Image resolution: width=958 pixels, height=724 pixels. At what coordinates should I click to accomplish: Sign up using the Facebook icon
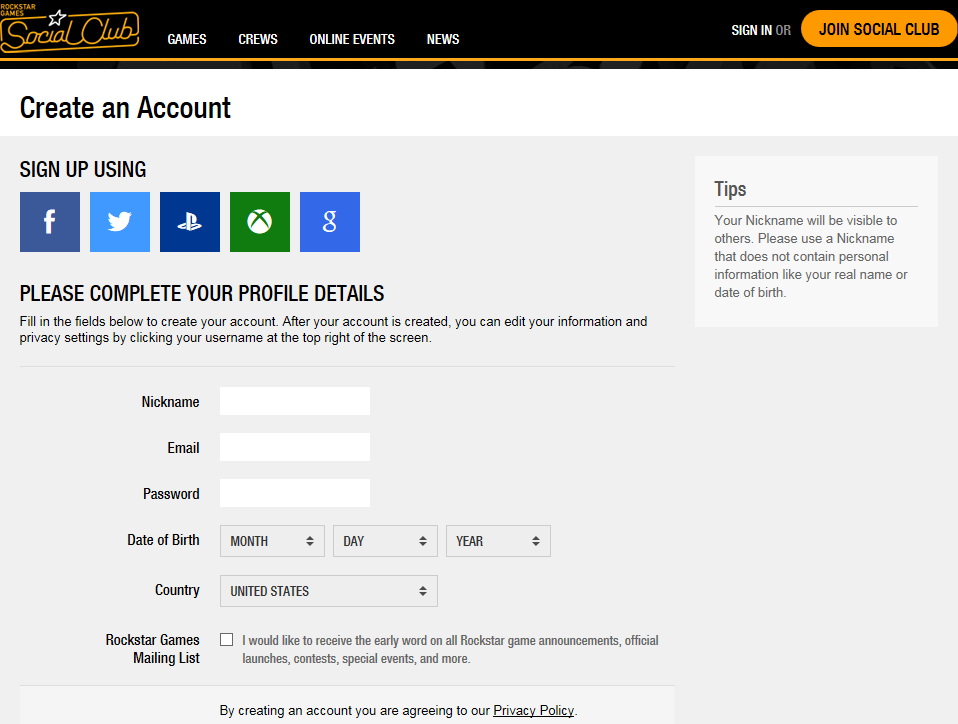click(x=49, y=222)
